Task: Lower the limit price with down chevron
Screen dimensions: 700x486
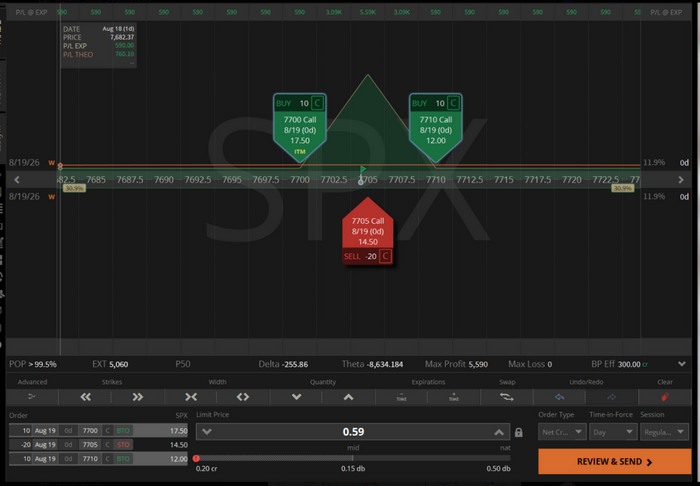Action: point(207,432)
